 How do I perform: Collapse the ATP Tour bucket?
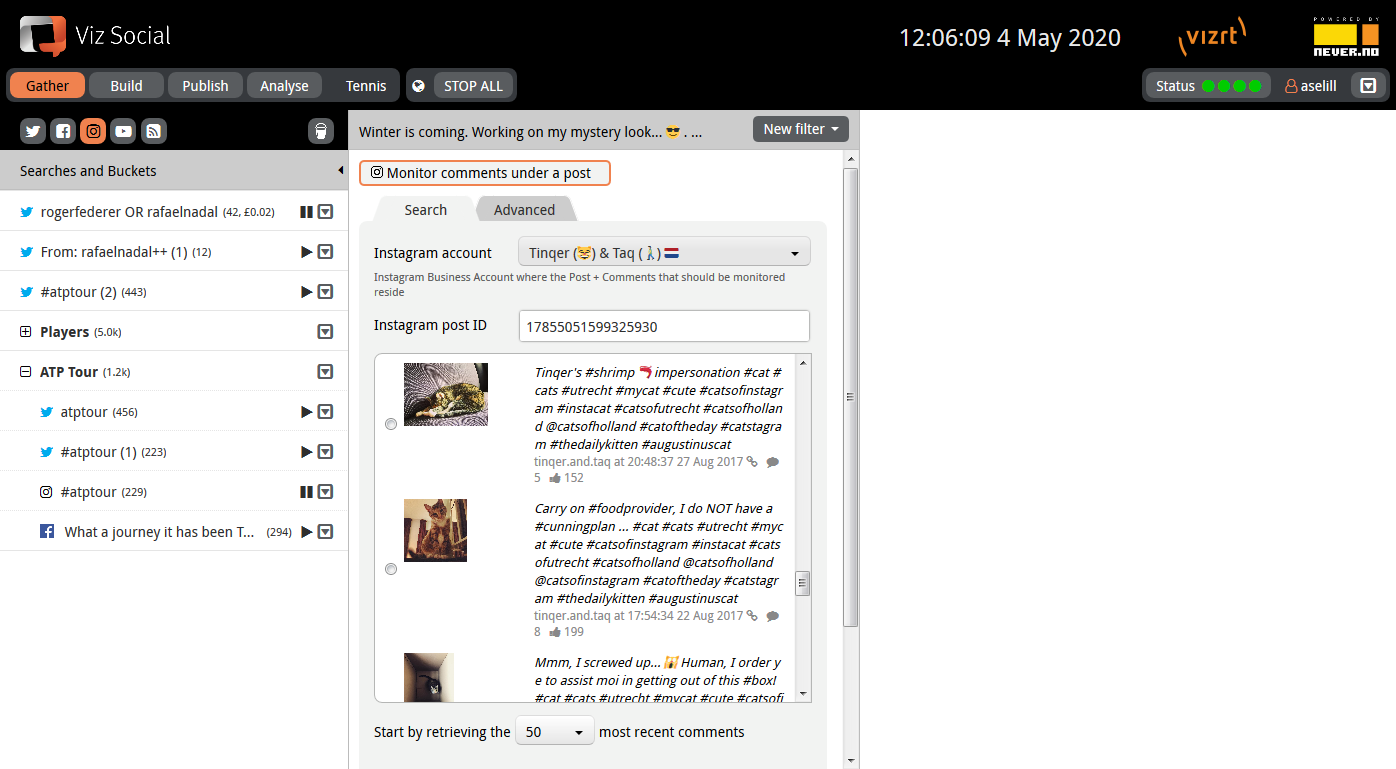[26, 372]
